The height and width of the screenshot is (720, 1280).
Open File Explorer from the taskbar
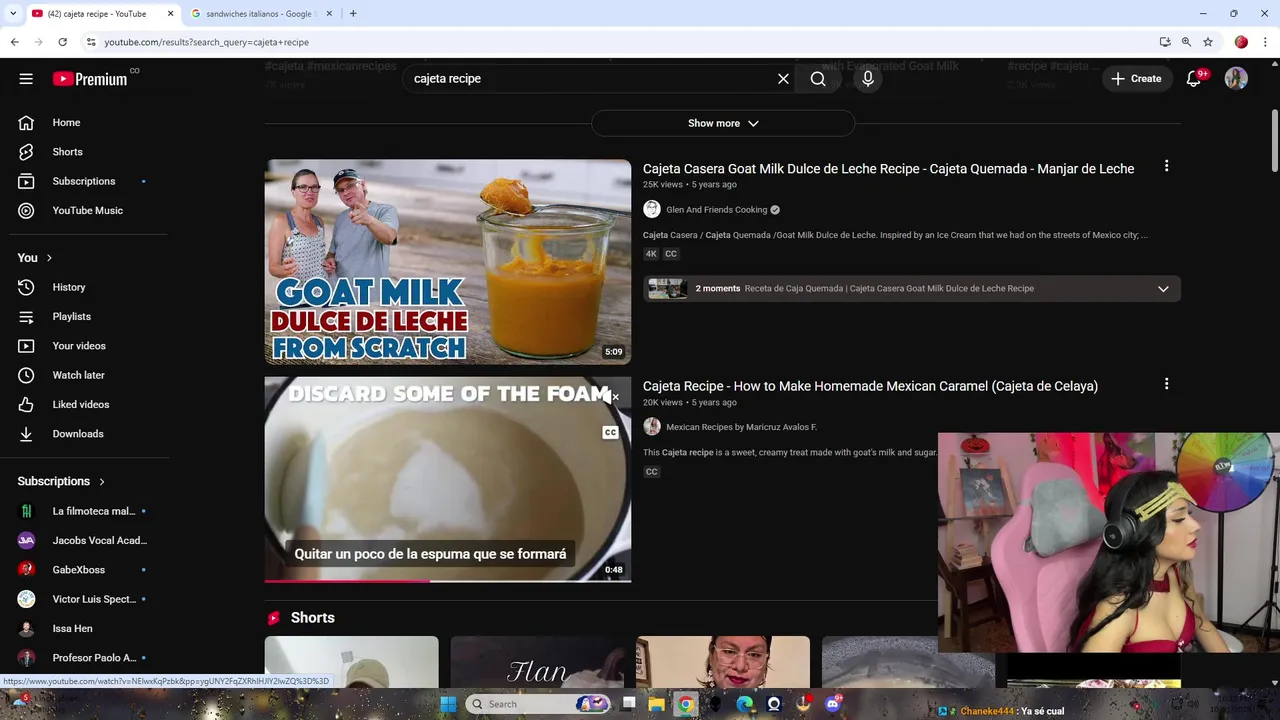coord(656,704)
